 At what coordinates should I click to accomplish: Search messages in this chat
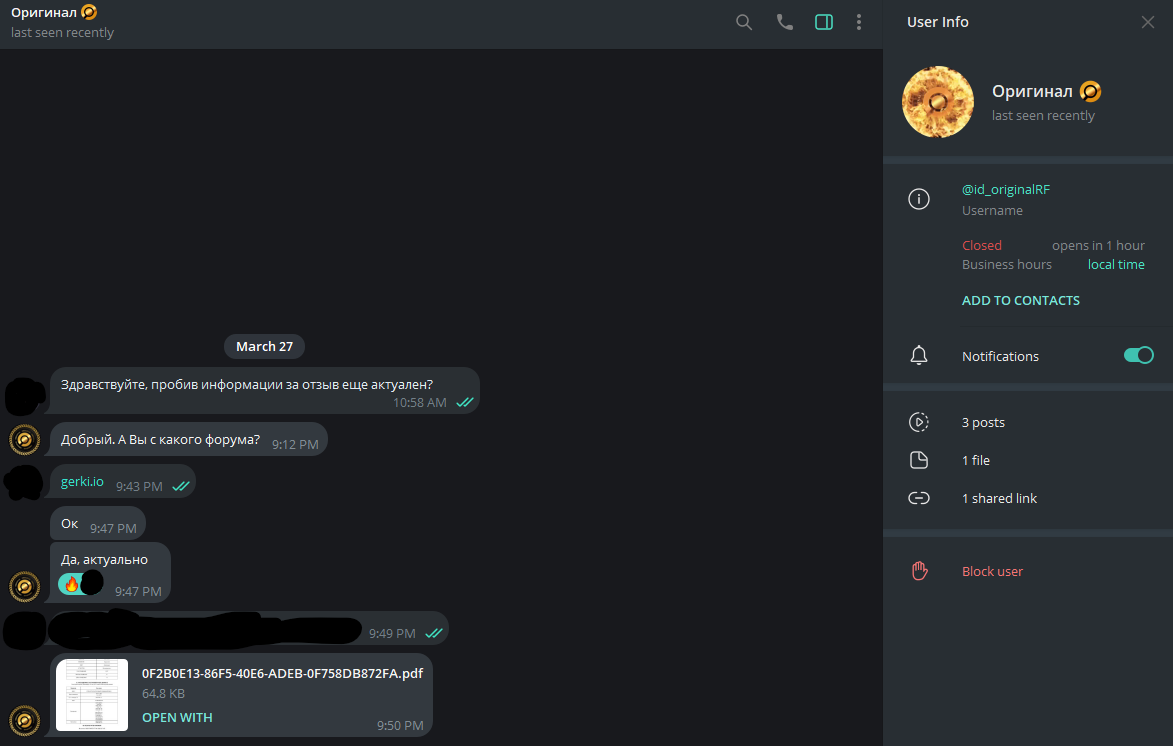point(744,22)
